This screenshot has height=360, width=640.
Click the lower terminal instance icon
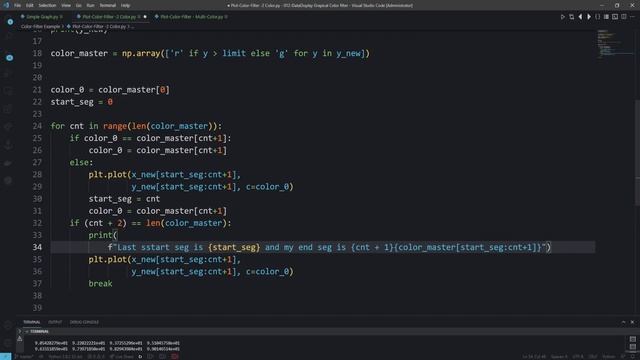pyautogui.click(x=632, y=347)
